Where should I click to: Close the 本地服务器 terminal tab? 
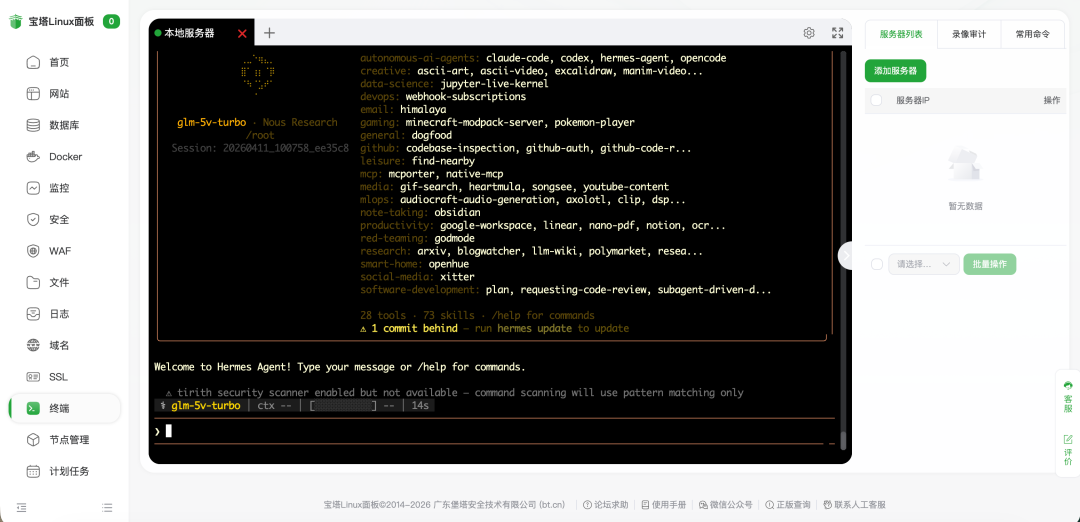tap(242, 34)
